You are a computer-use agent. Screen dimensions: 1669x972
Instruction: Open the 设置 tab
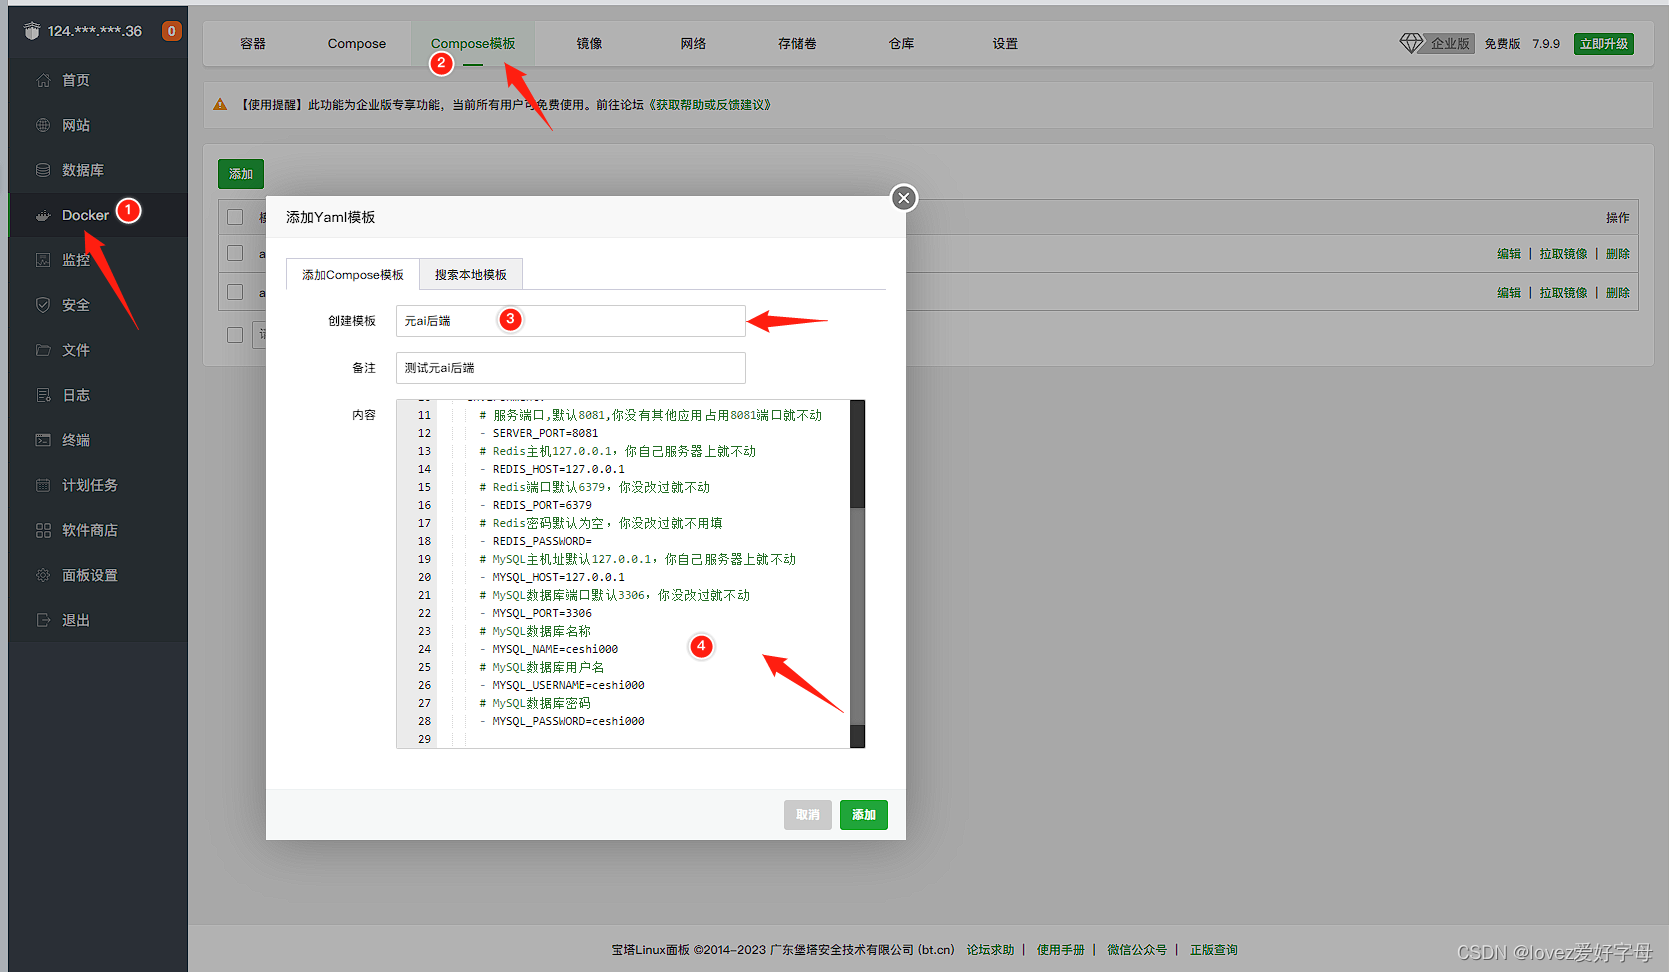click(x=1005, y=43)
